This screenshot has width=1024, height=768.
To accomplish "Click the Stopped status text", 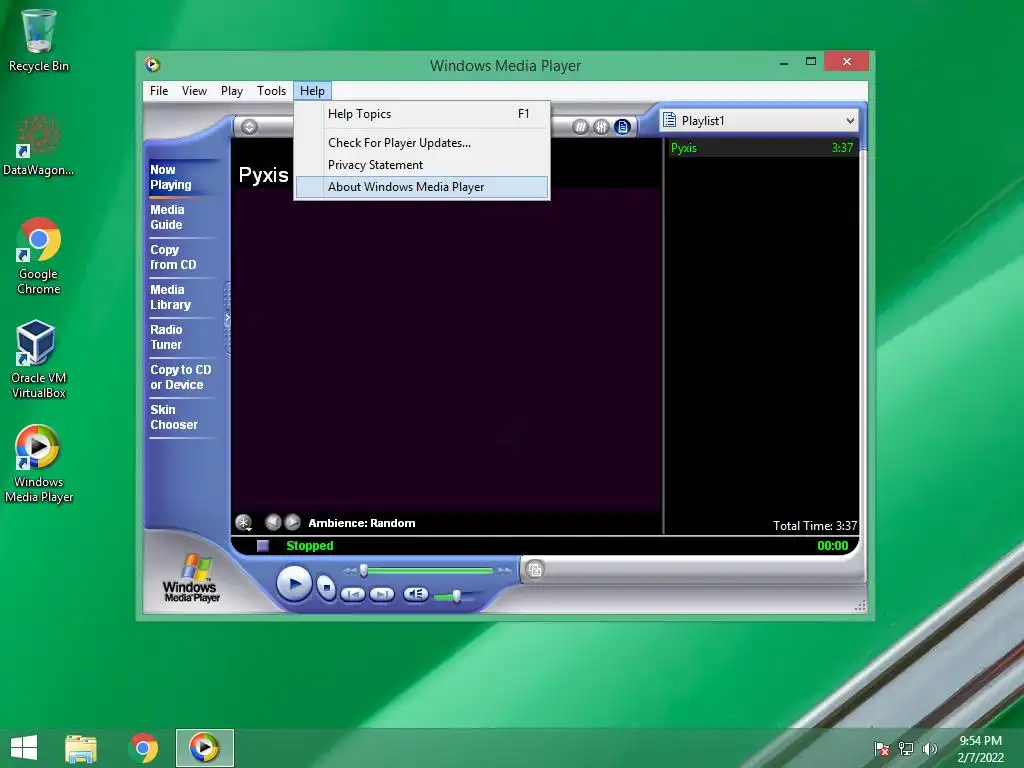I will (310, 545).
